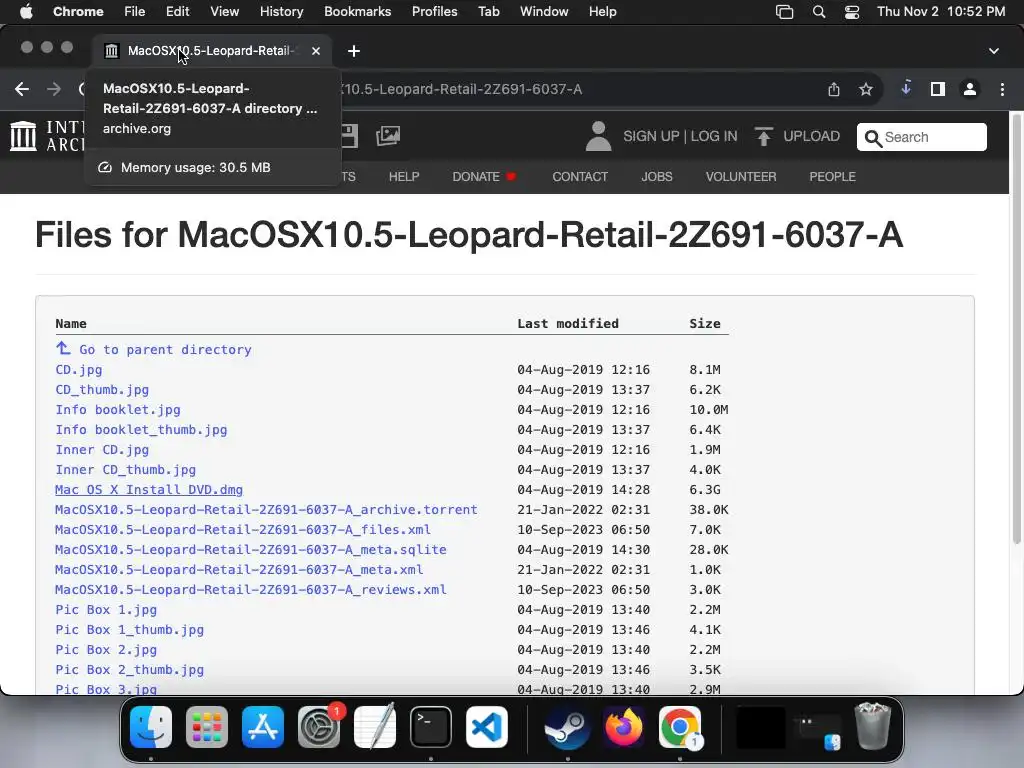Open the Archive images icon

point(388,136)
